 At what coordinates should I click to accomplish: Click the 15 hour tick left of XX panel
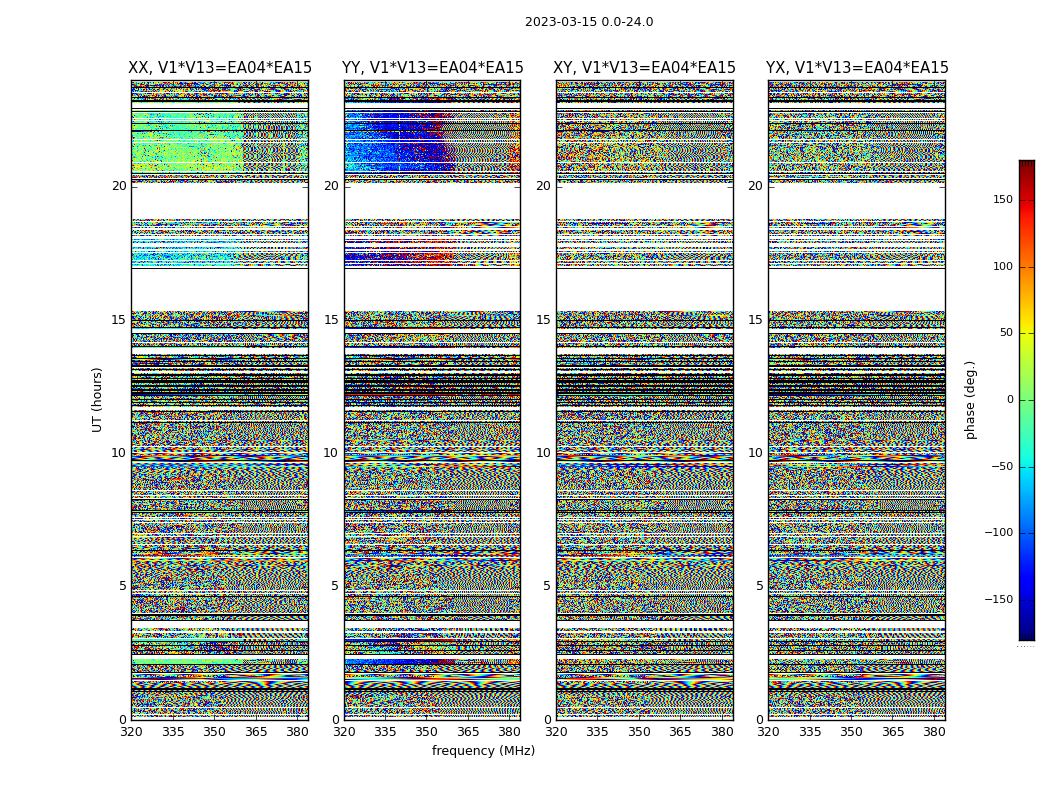point(119,319)
